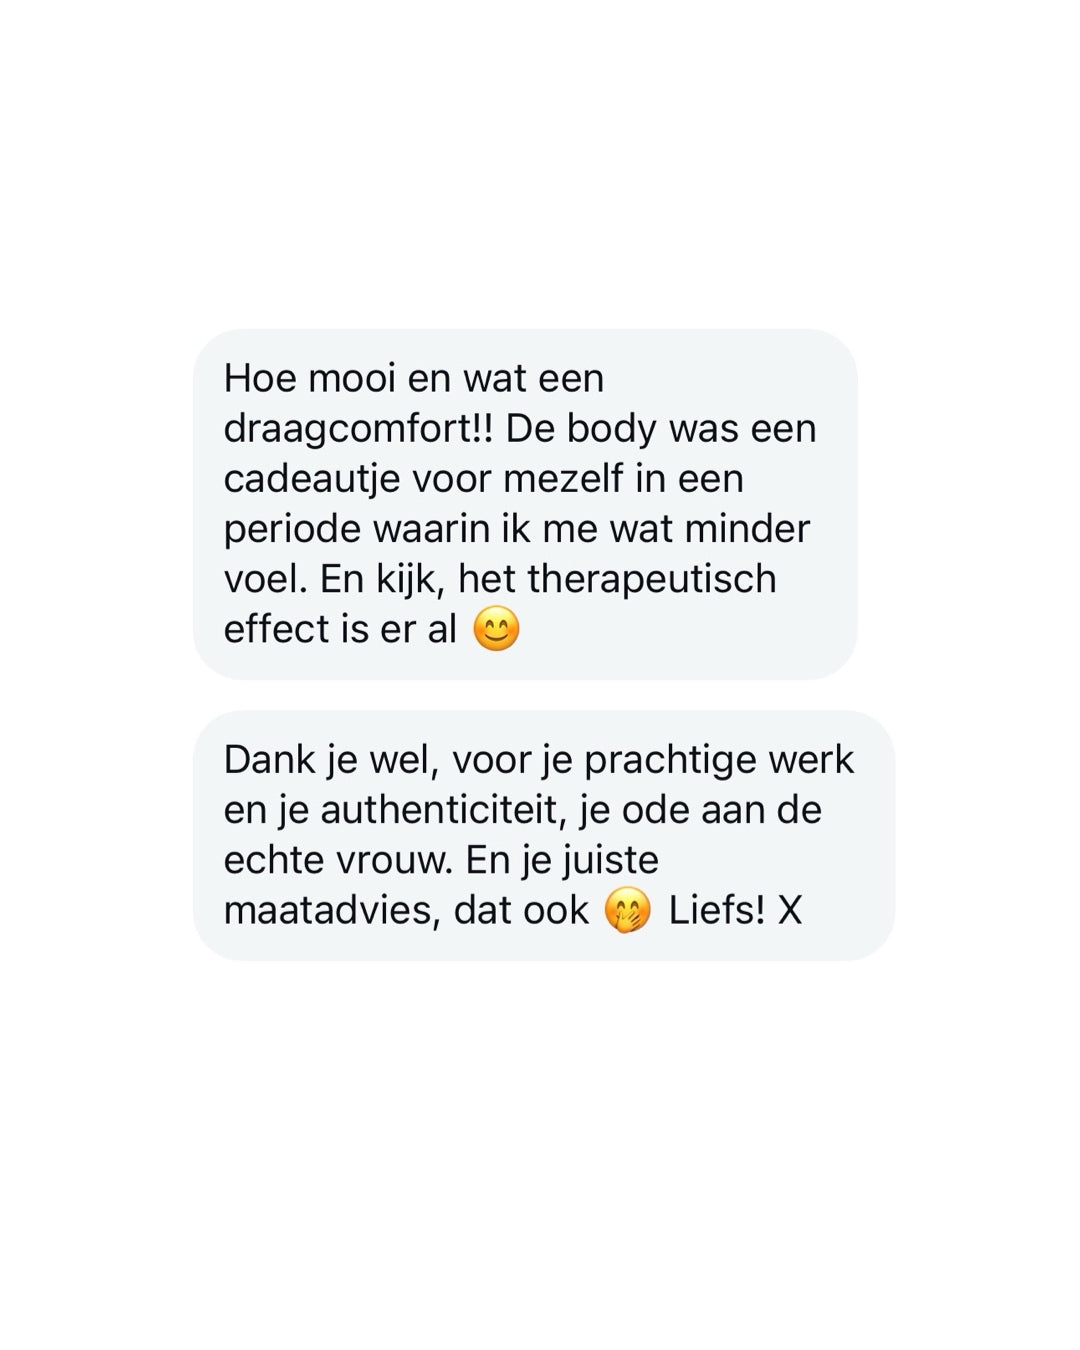Viewport: 1080px width, 1350px height.
Task: Click the text 'effect is er al'
Action: point(340,629)
